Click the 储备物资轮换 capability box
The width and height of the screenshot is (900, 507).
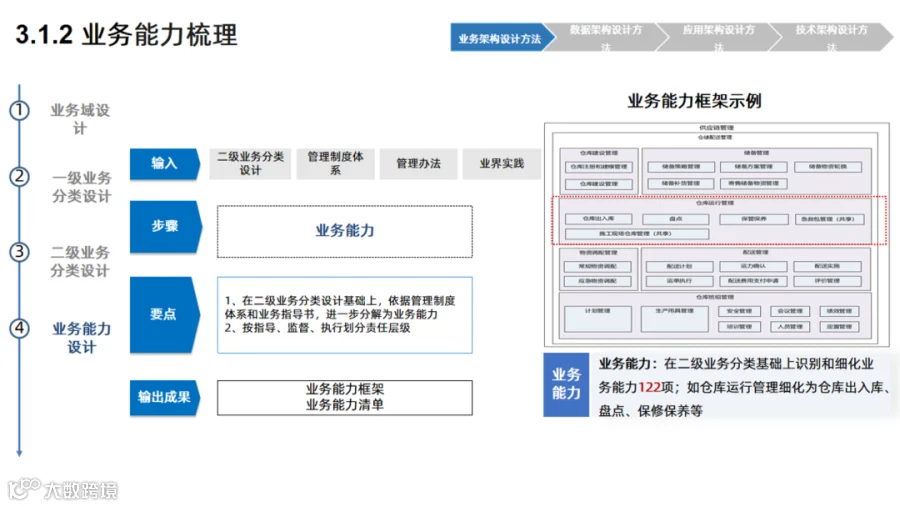pos(828,167)
